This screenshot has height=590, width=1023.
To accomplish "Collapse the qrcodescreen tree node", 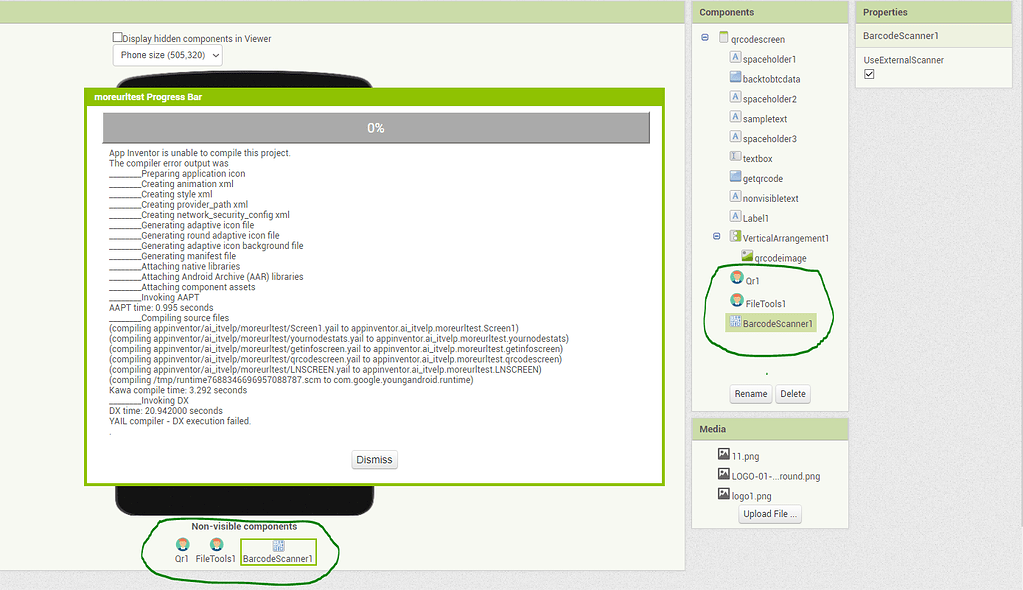I will coord(704,37).
